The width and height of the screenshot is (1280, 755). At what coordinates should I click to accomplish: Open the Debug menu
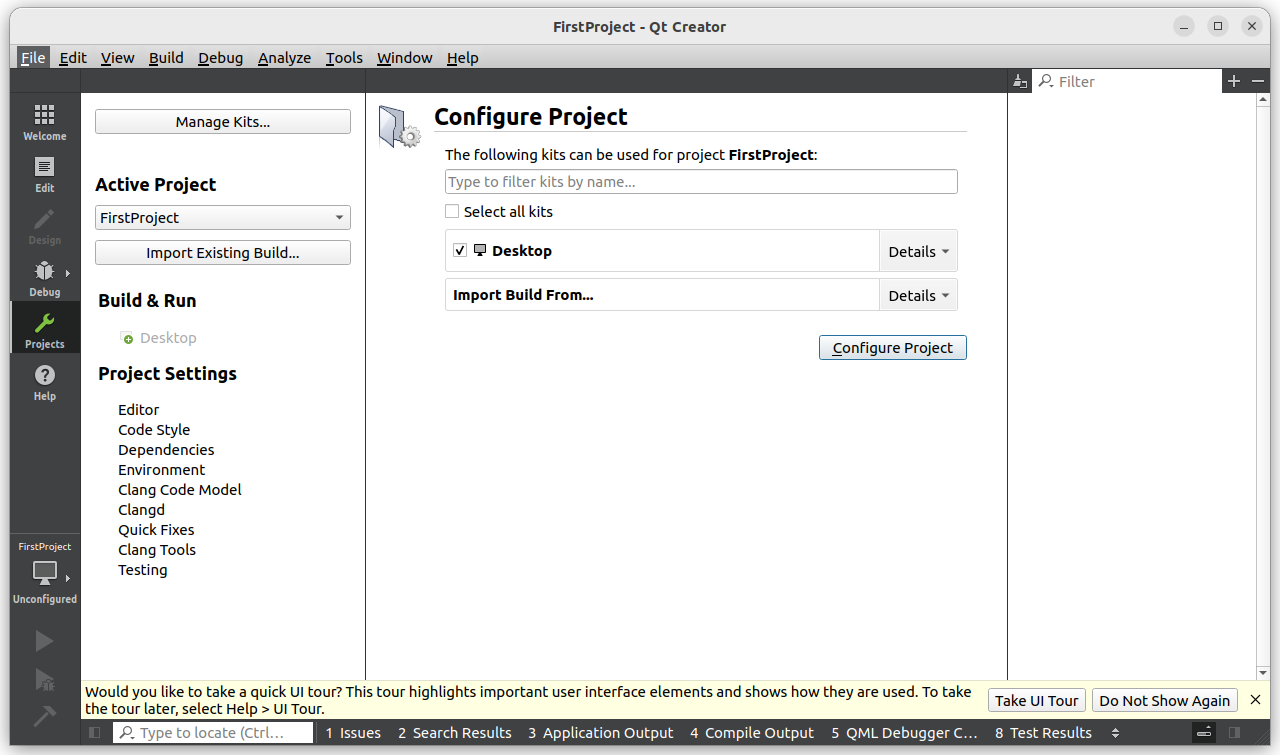[220, 58]
